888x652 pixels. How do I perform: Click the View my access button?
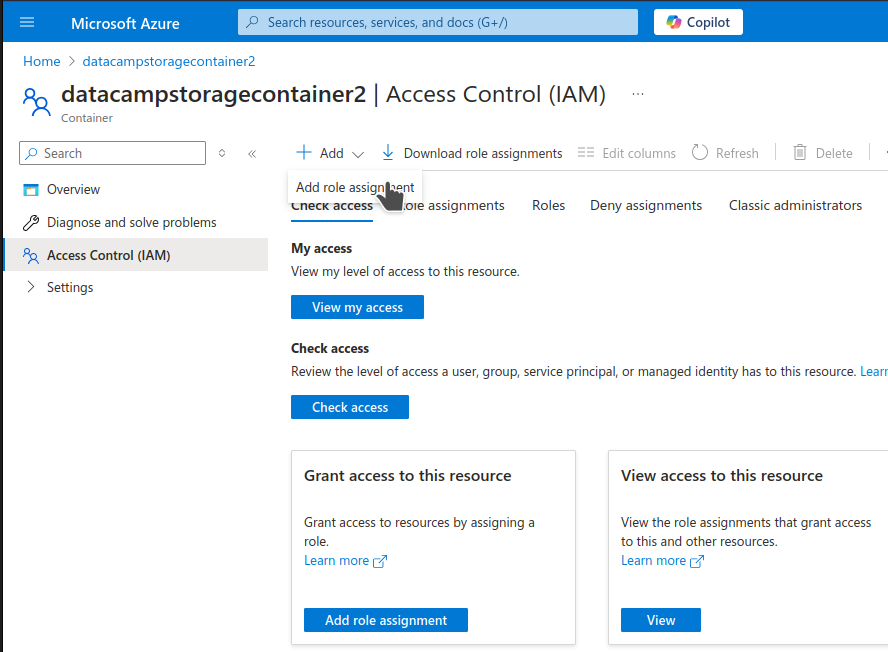[357, 307]
